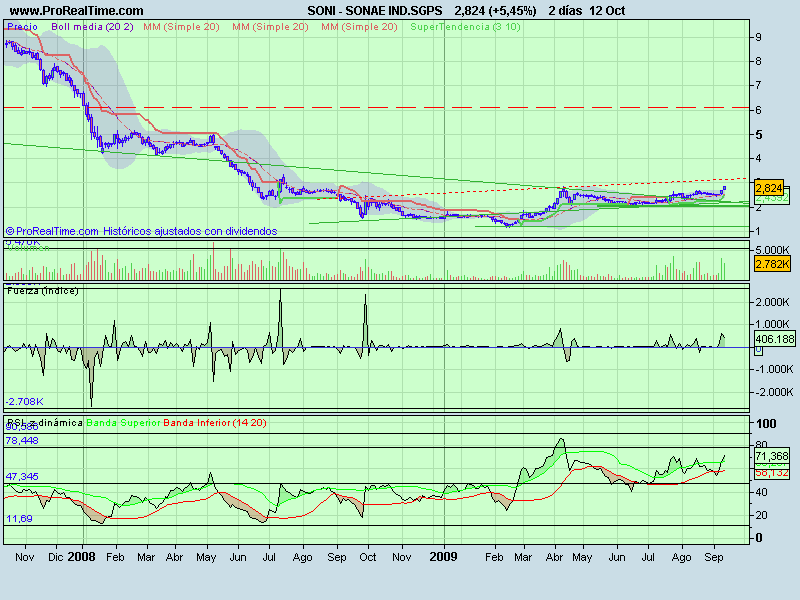Click the (14 20) RSI parameters text
Screen dimensions: 800x600
(249, 422)
